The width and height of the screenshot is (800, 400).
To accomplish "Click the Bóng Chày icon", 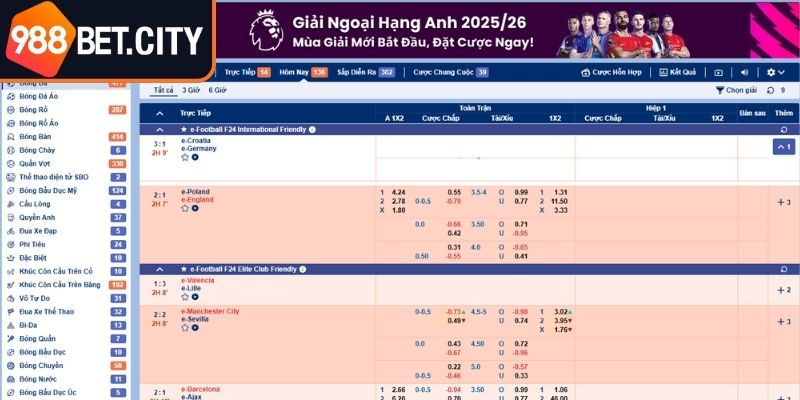I will click(x=10, y=150).
